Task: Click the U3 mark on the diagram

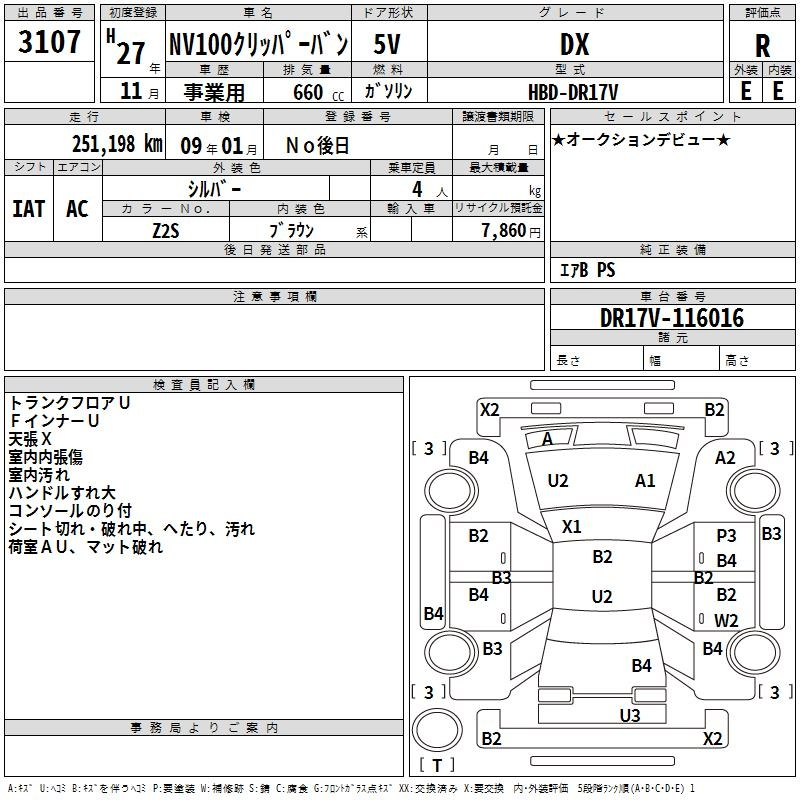Action: point(630,716)
